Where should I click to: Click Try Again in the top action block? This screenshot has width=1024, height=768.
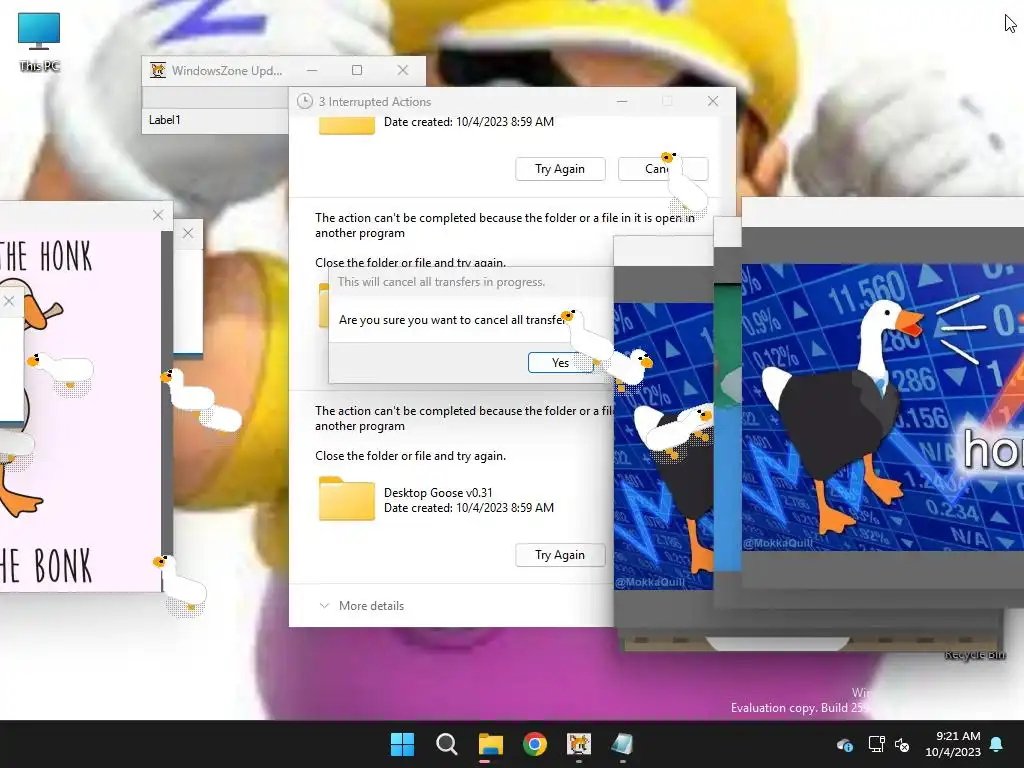(560, 169)
